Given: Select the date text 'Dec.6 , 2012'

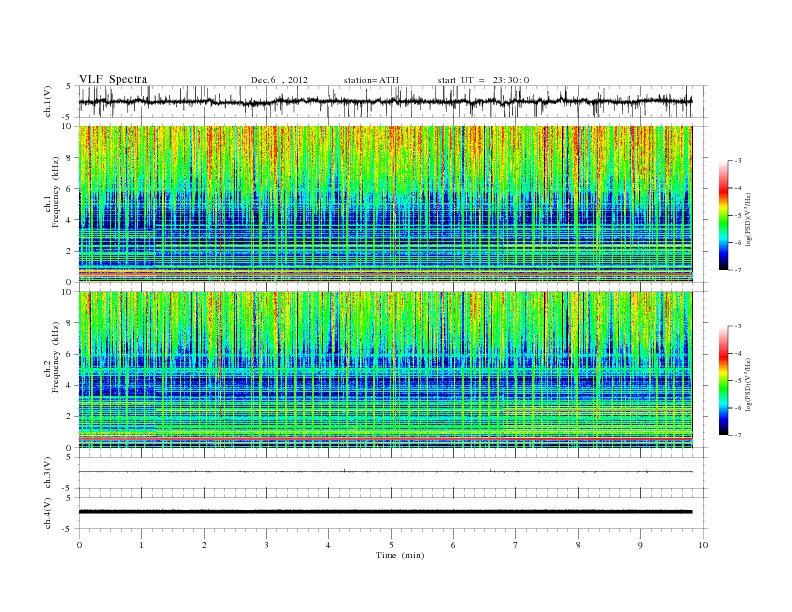Looking at the screenshot, I should pos(279,80).
